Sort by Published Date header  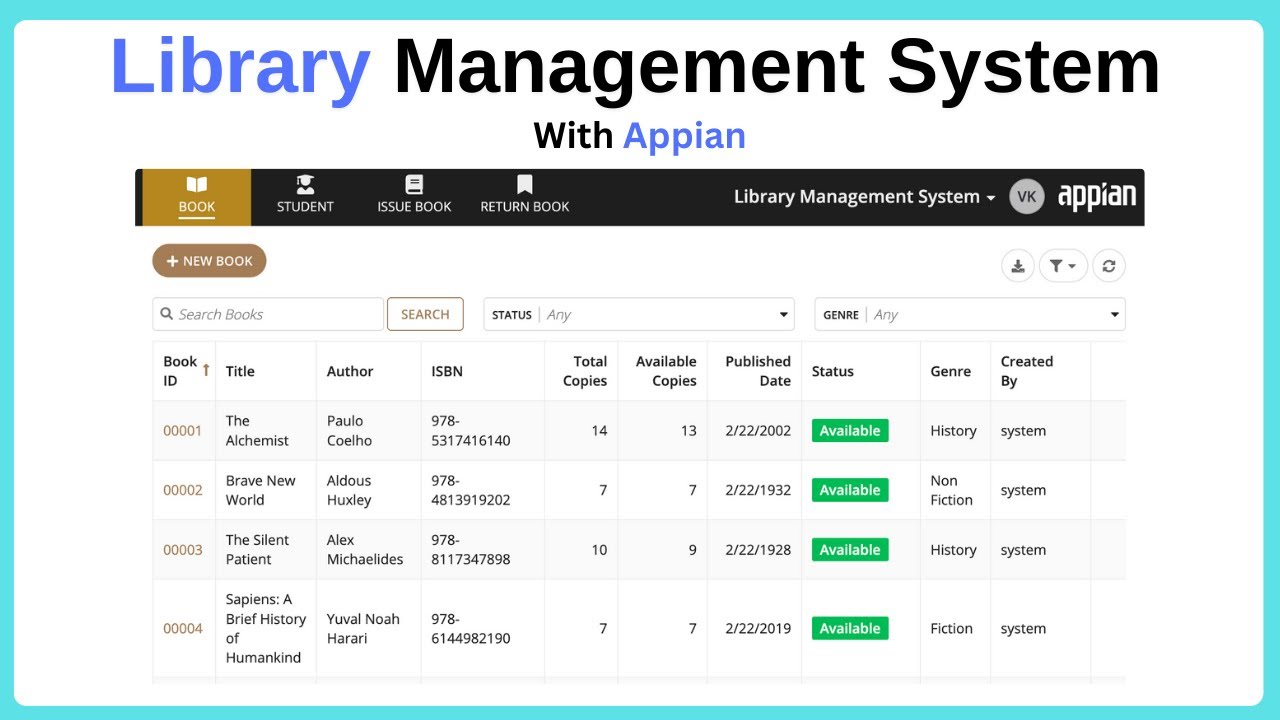(758, 371)
